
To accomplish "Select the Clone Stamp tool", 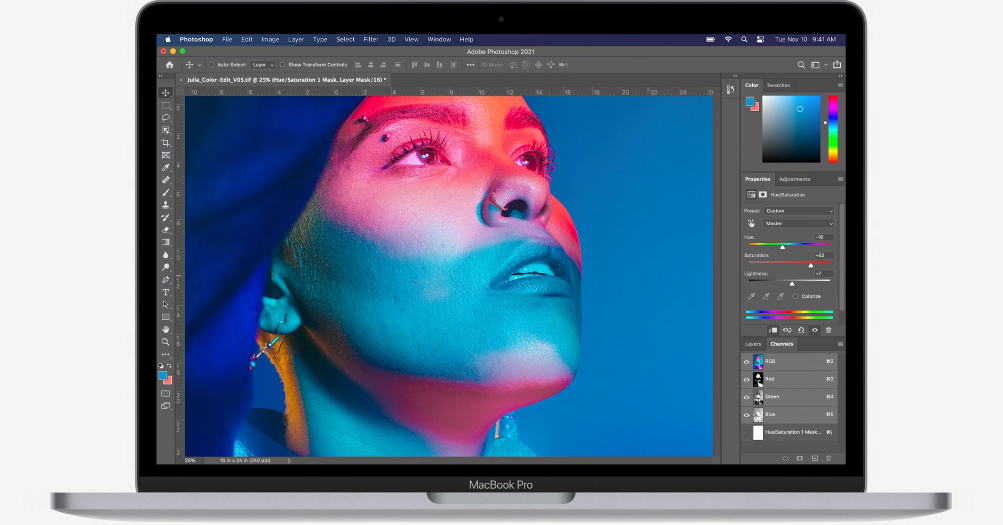I will (166, 205).
